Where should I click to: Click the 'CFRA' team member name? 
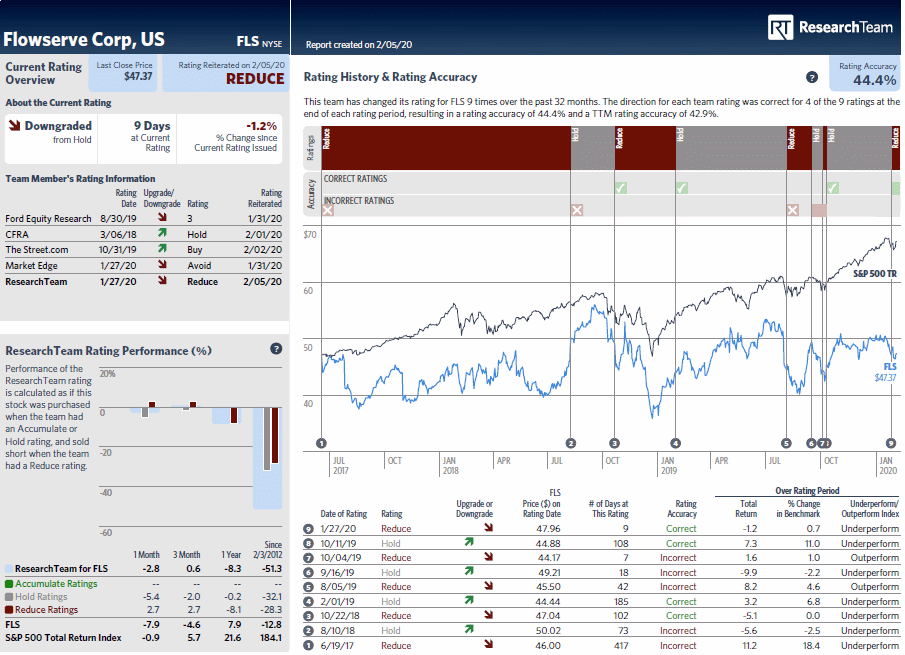(17, 234)
